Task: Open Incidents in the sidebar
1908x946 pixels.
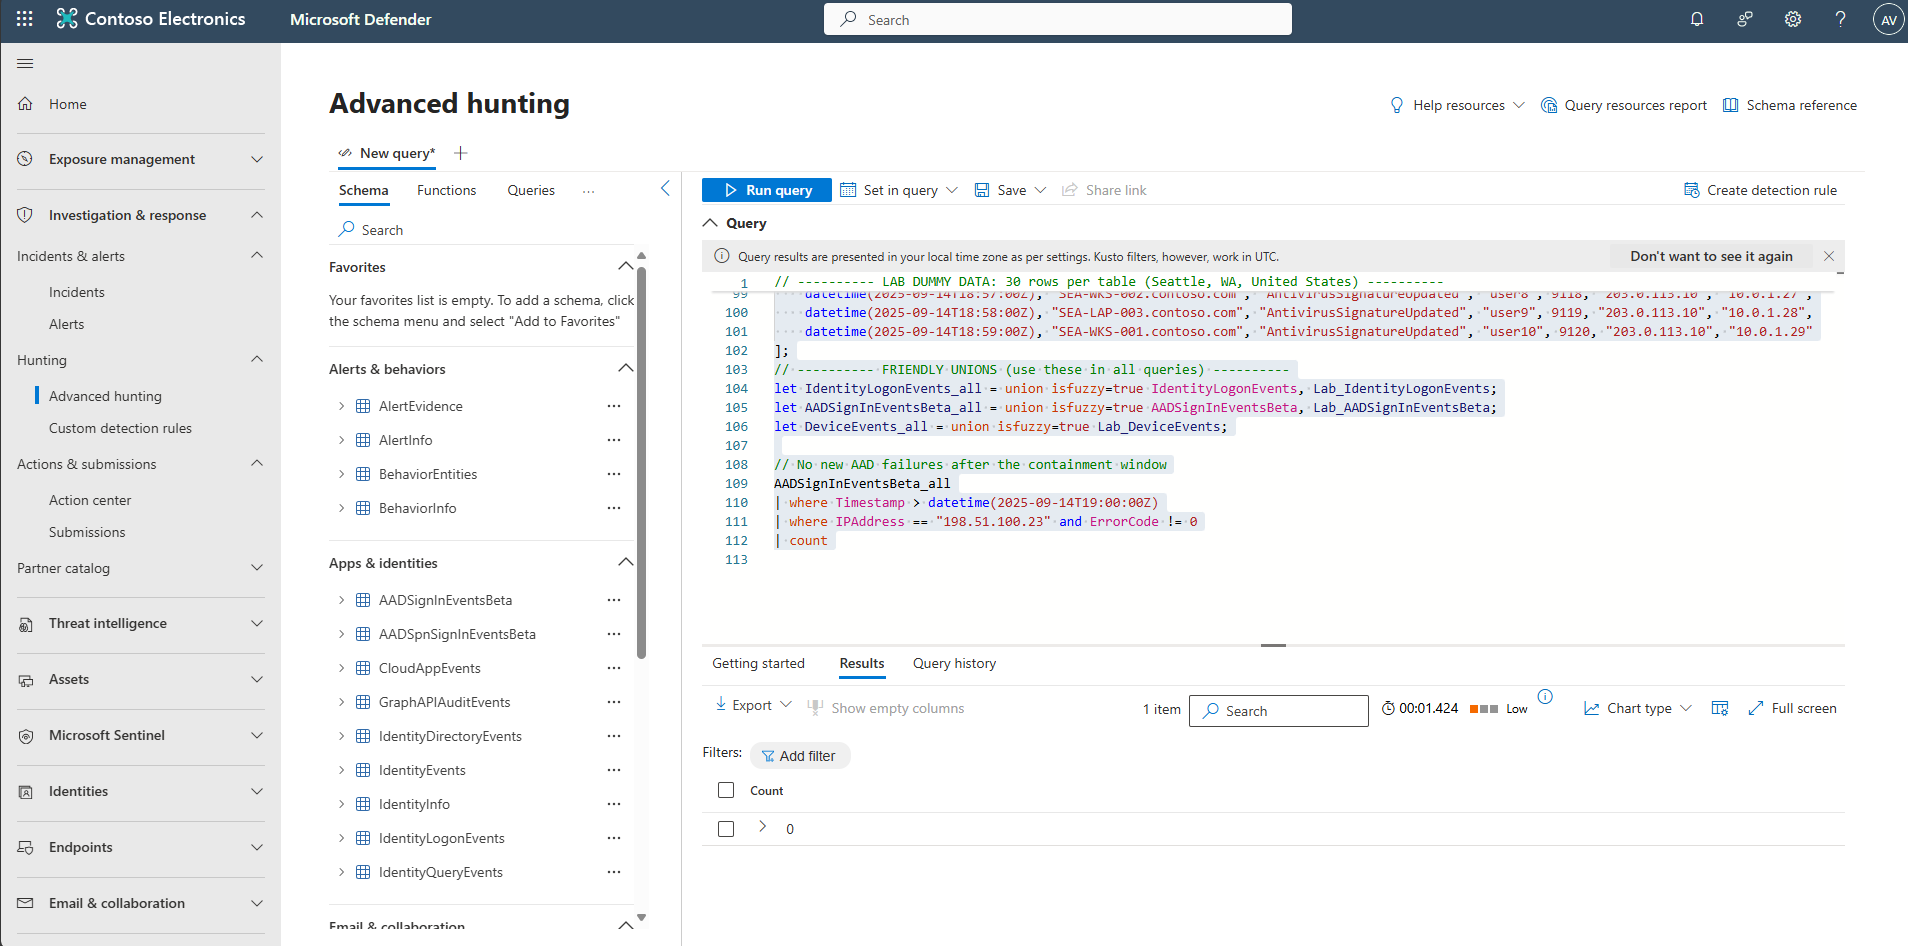Action: pyautogui.click(x=77, y=292)
